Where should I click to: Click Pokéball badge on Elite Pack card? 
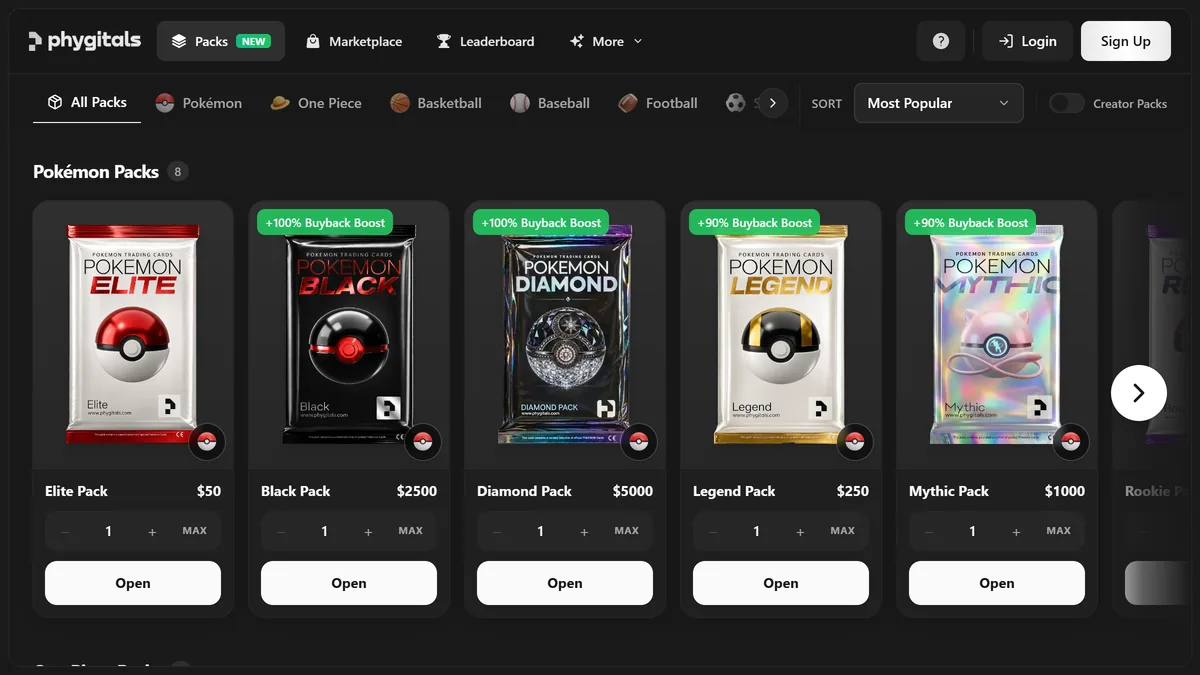(x=207, y=442)
